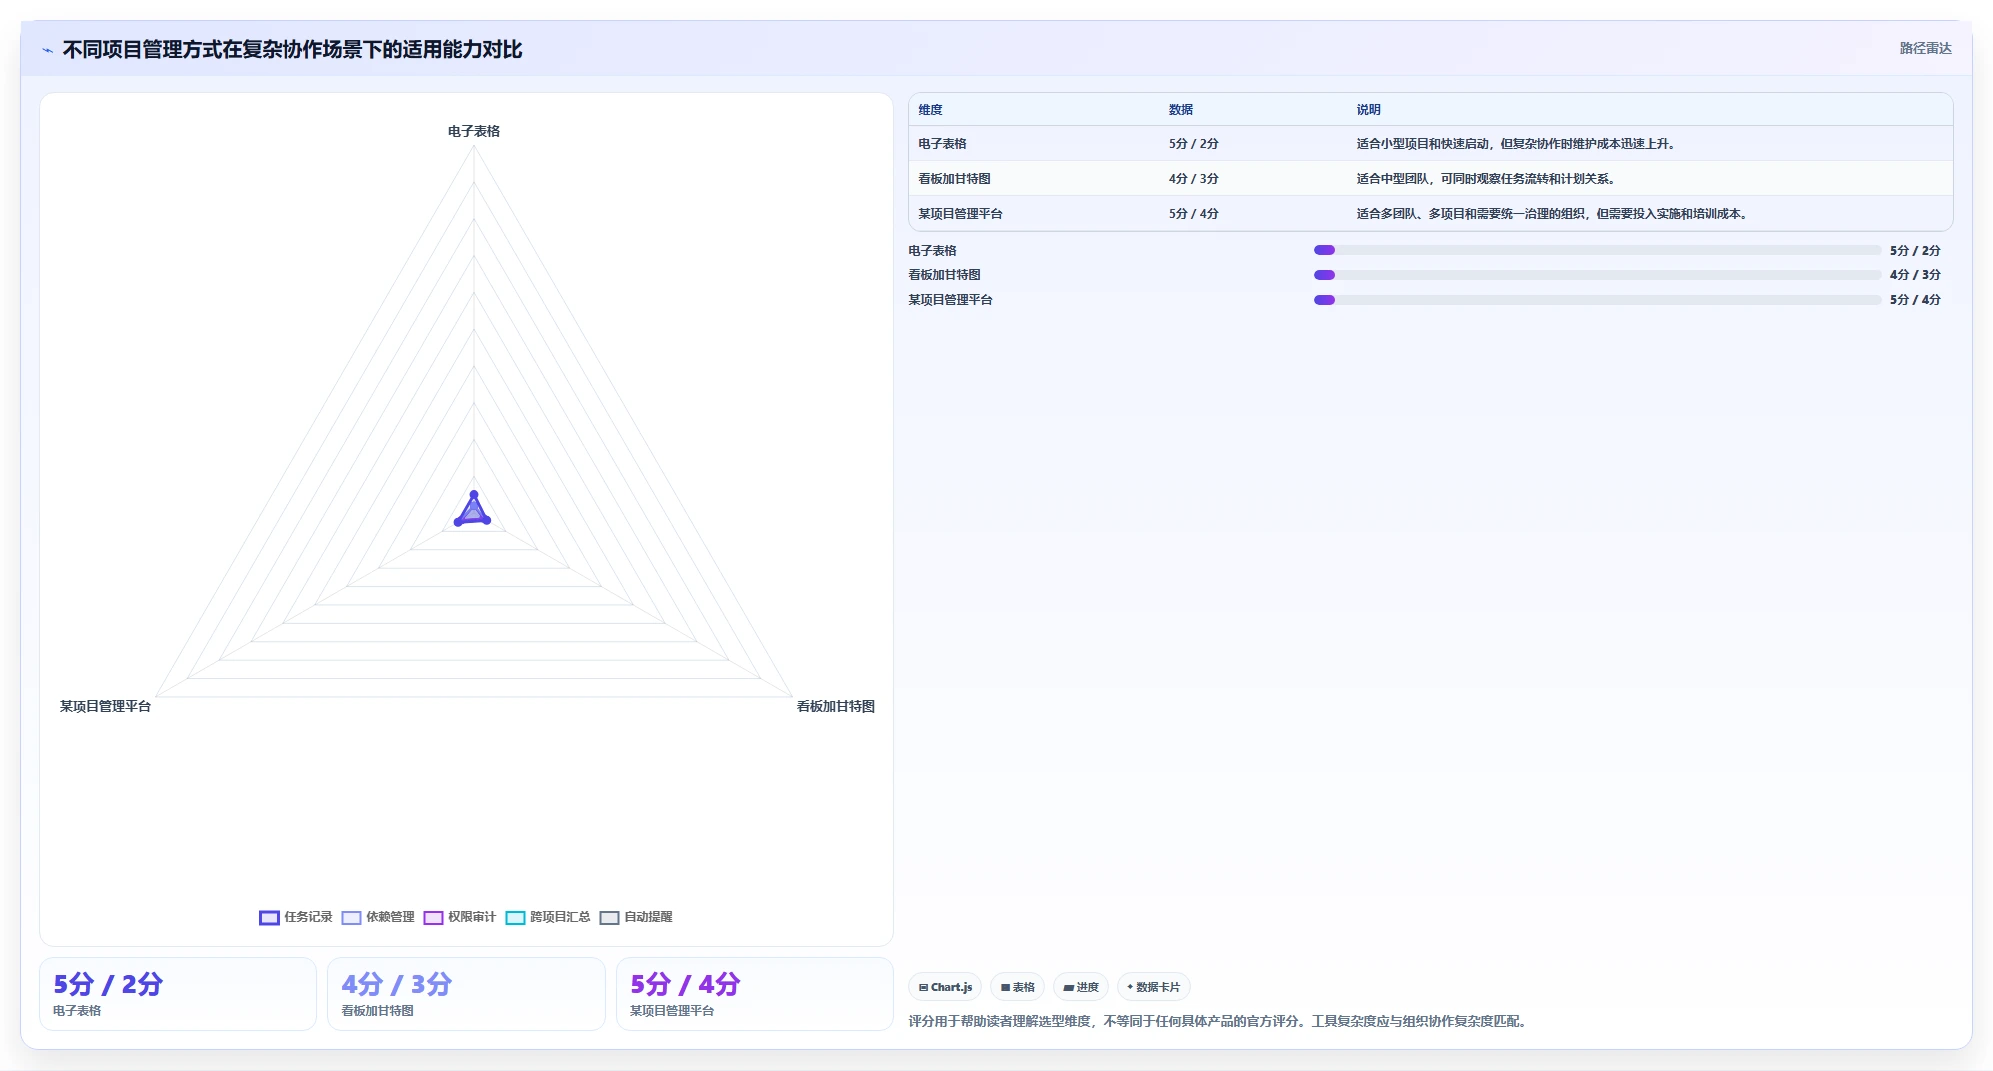
Task: Click the dashboard title 不同项目管理方式…适用能力对比
Action: [x=292, y=50]
